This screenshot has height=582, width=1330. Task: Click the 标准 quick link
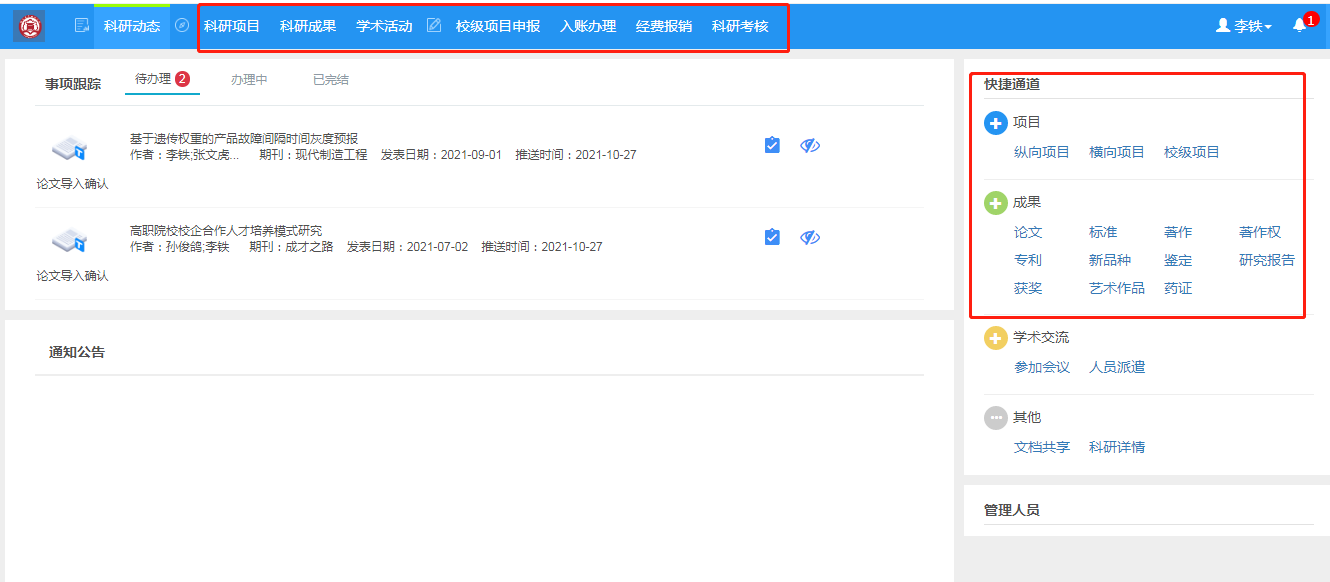[x=1103, y=232]
